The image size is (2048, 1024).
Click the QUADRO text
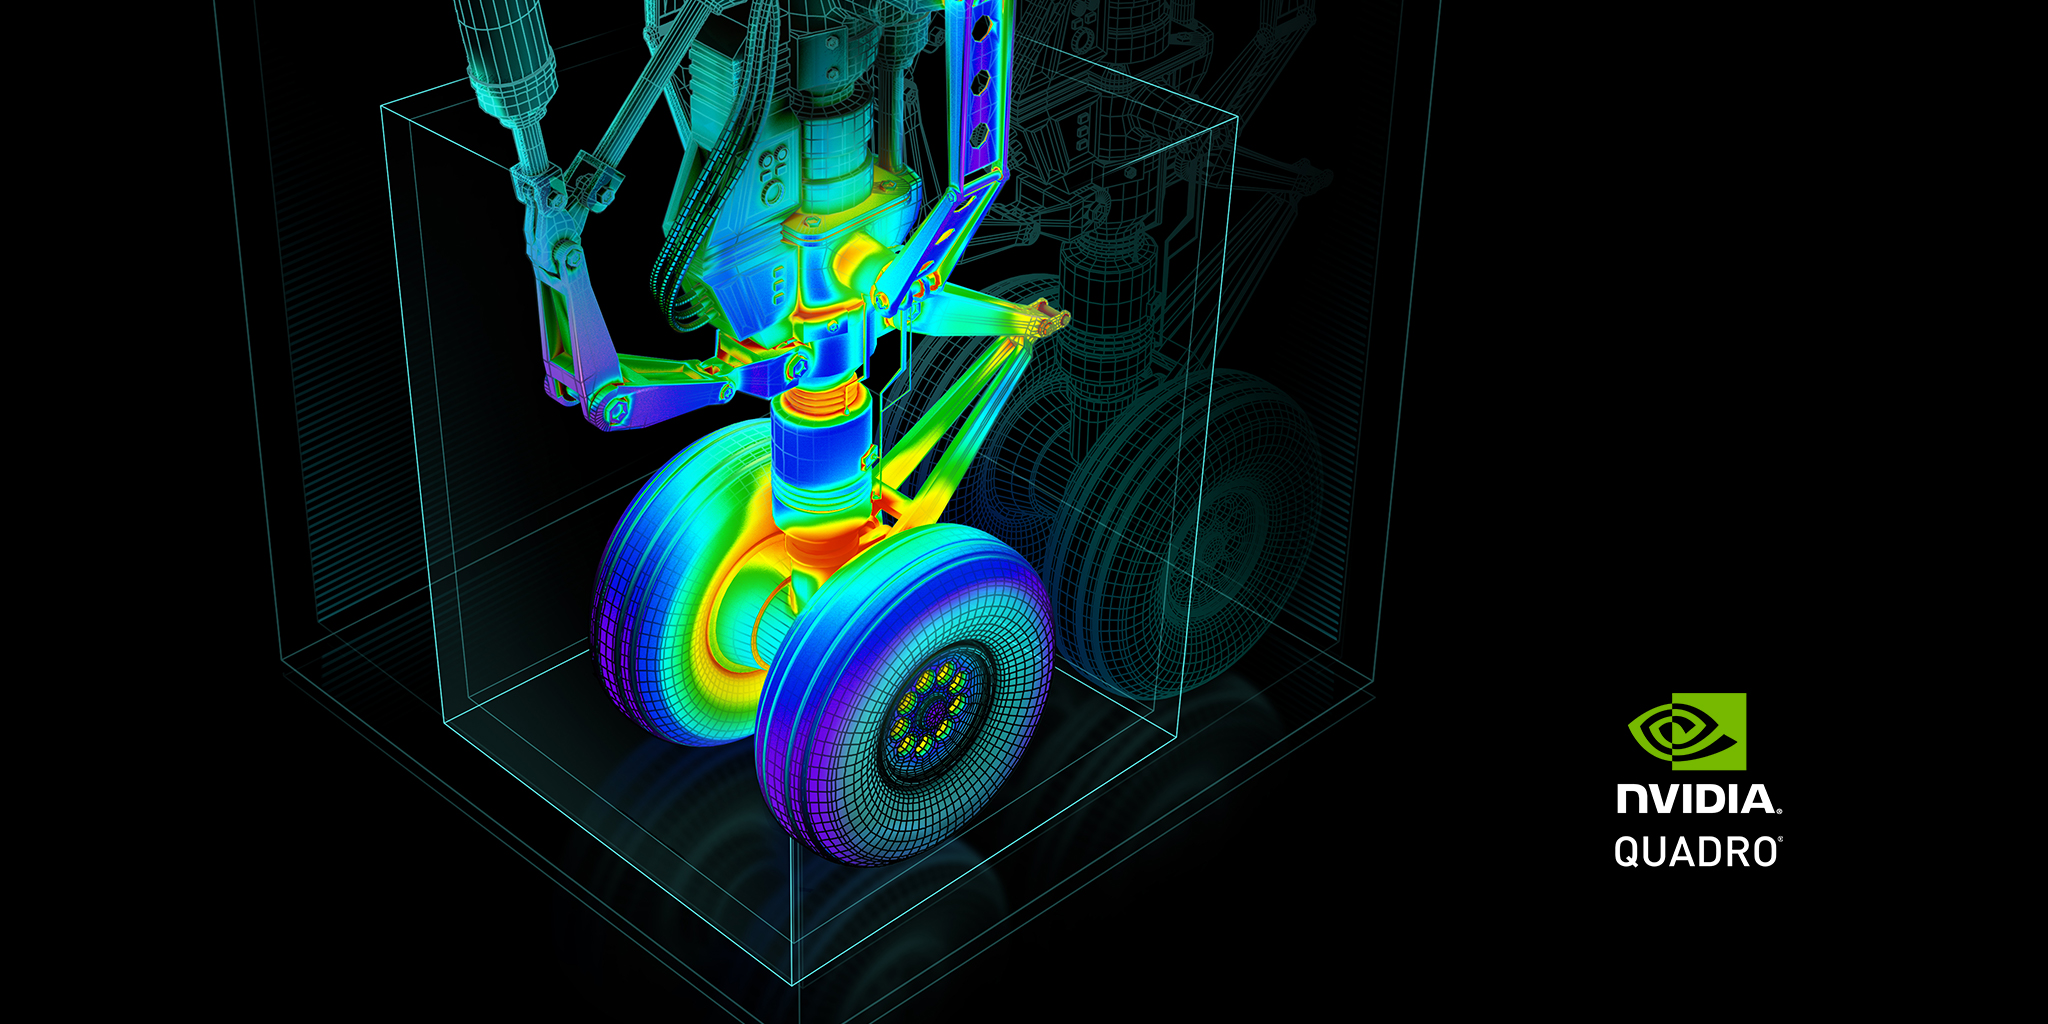(1698, 852)
